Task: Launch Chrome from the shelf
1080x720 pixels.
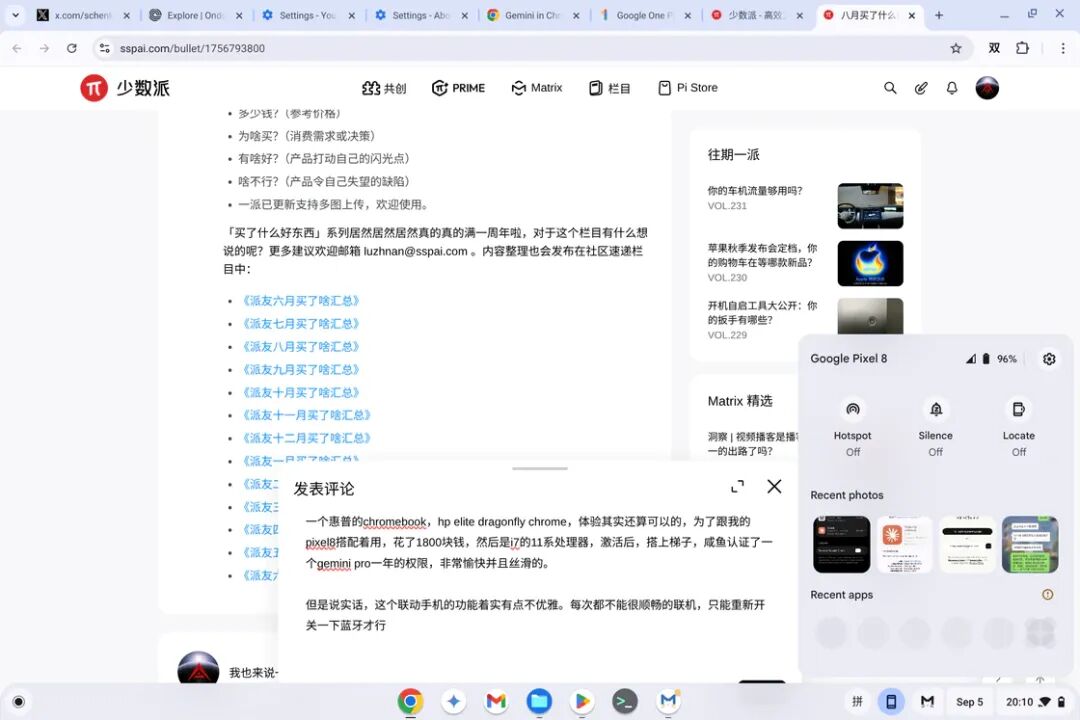Action: coord(411,701)
